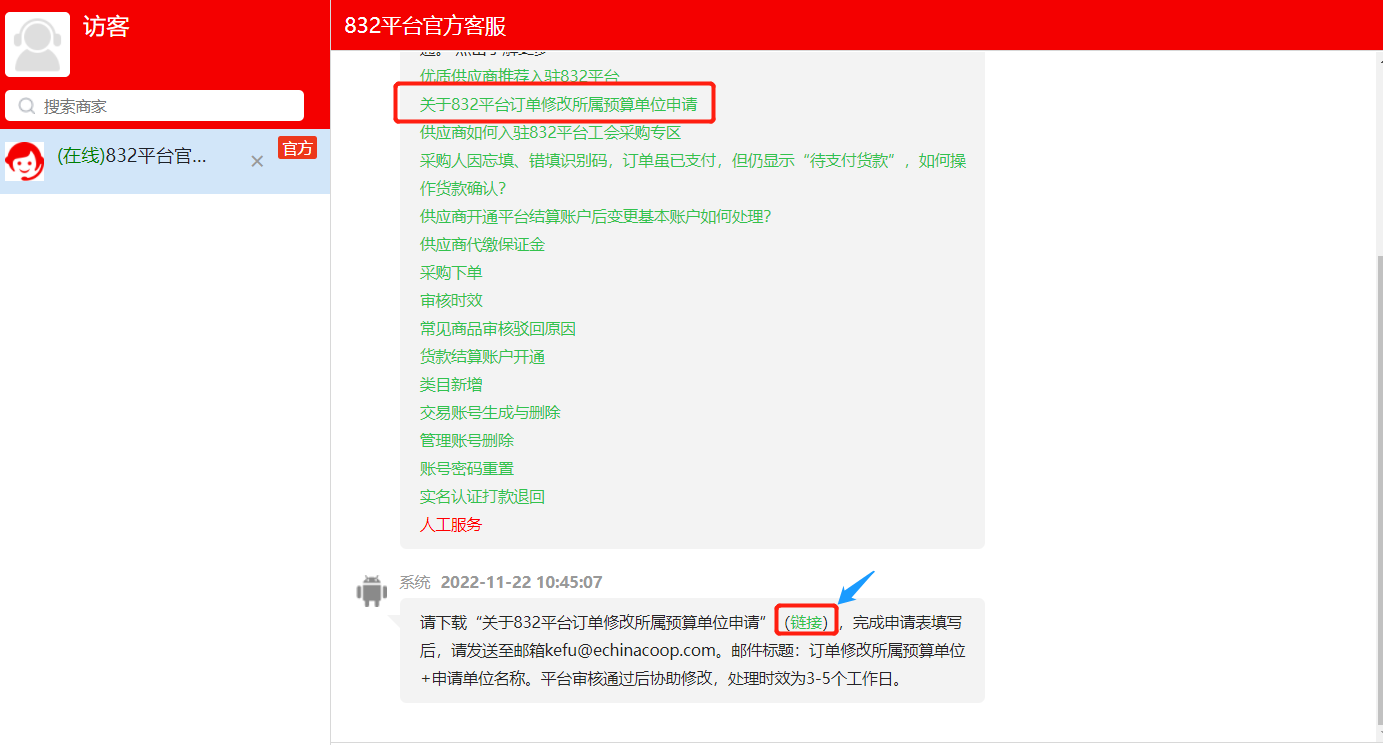This screenshot has width=1383, height=745.
Task: Click the visitor avatar icon
Action: tap(38, 44)
